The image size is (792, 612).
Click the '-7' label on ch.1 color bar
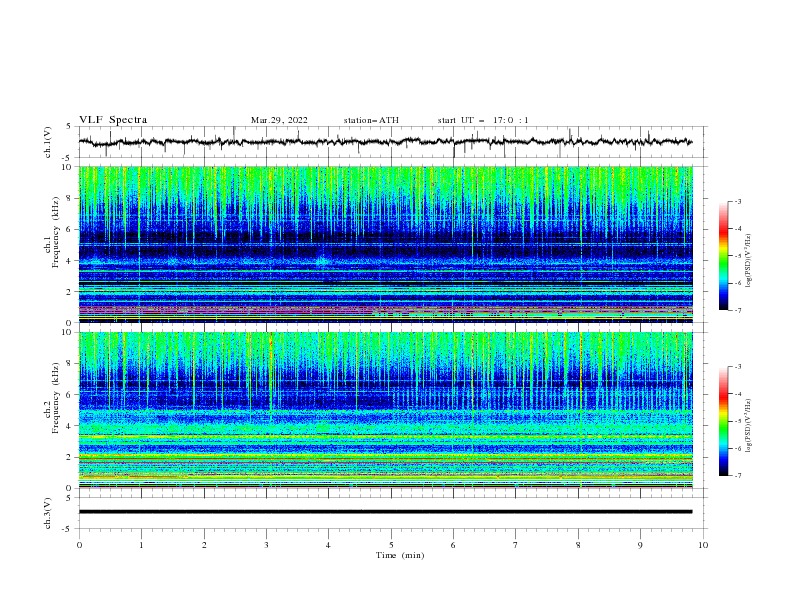tap(738, 310)
